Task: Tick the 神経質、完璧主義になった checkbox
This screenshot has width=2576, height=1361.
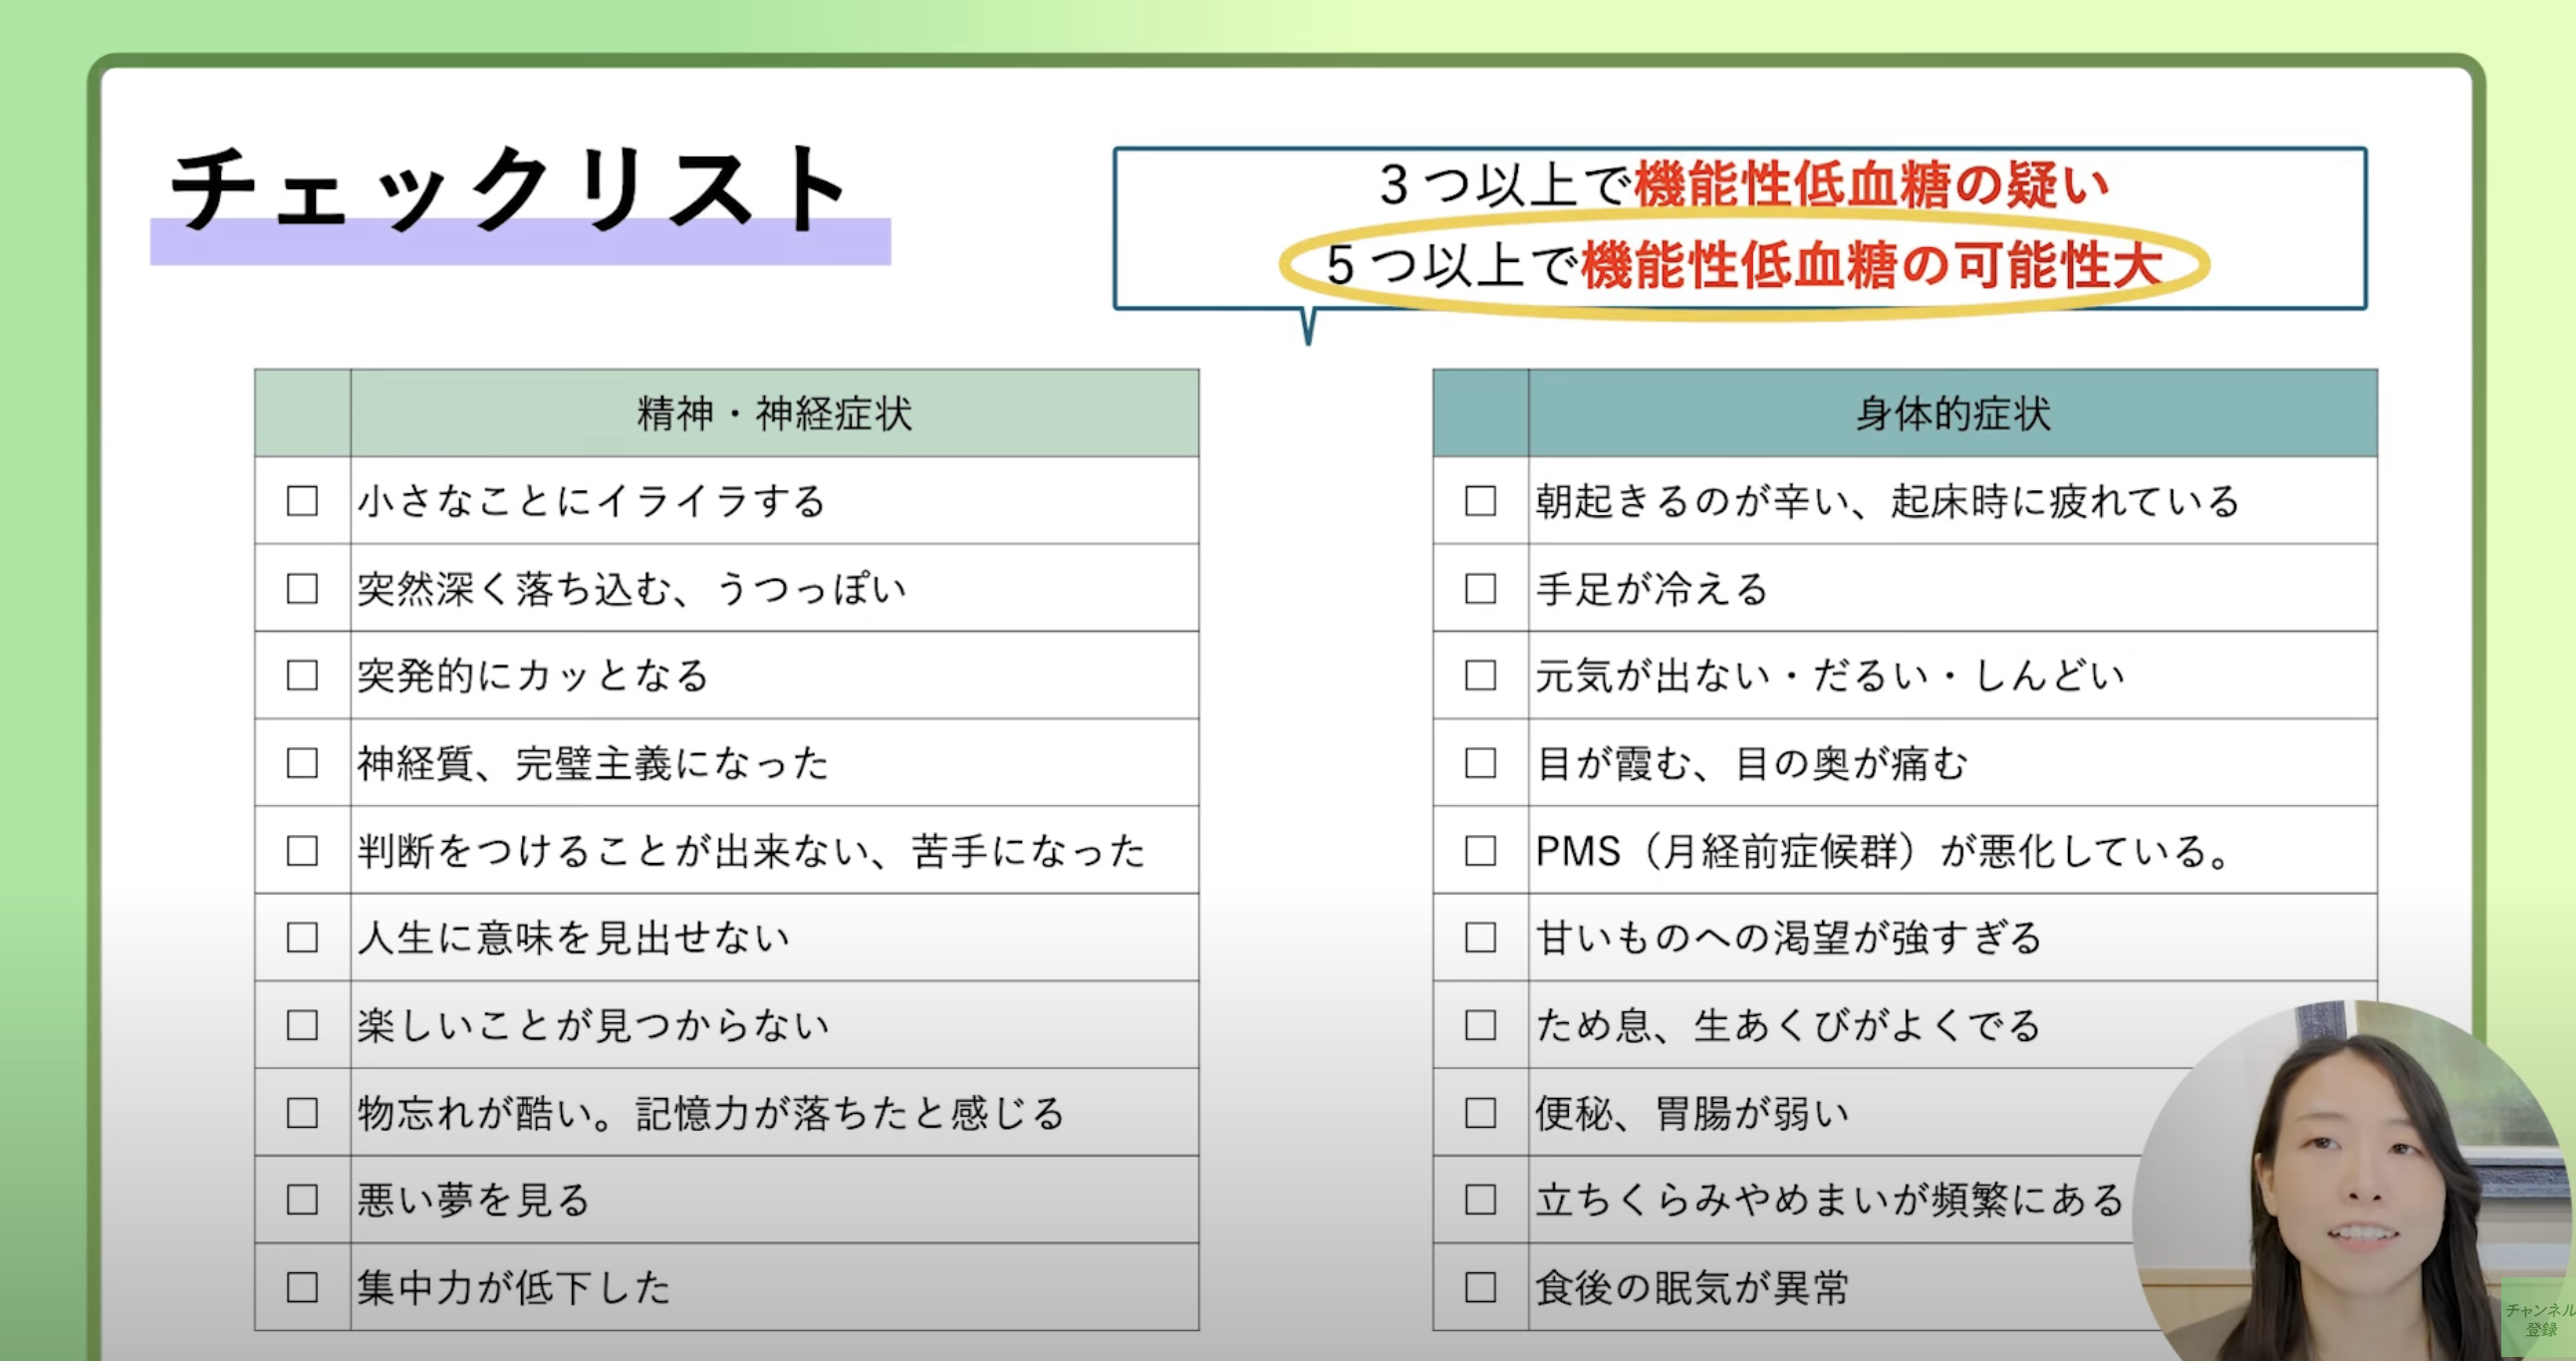Action: [x=302, y=763]
